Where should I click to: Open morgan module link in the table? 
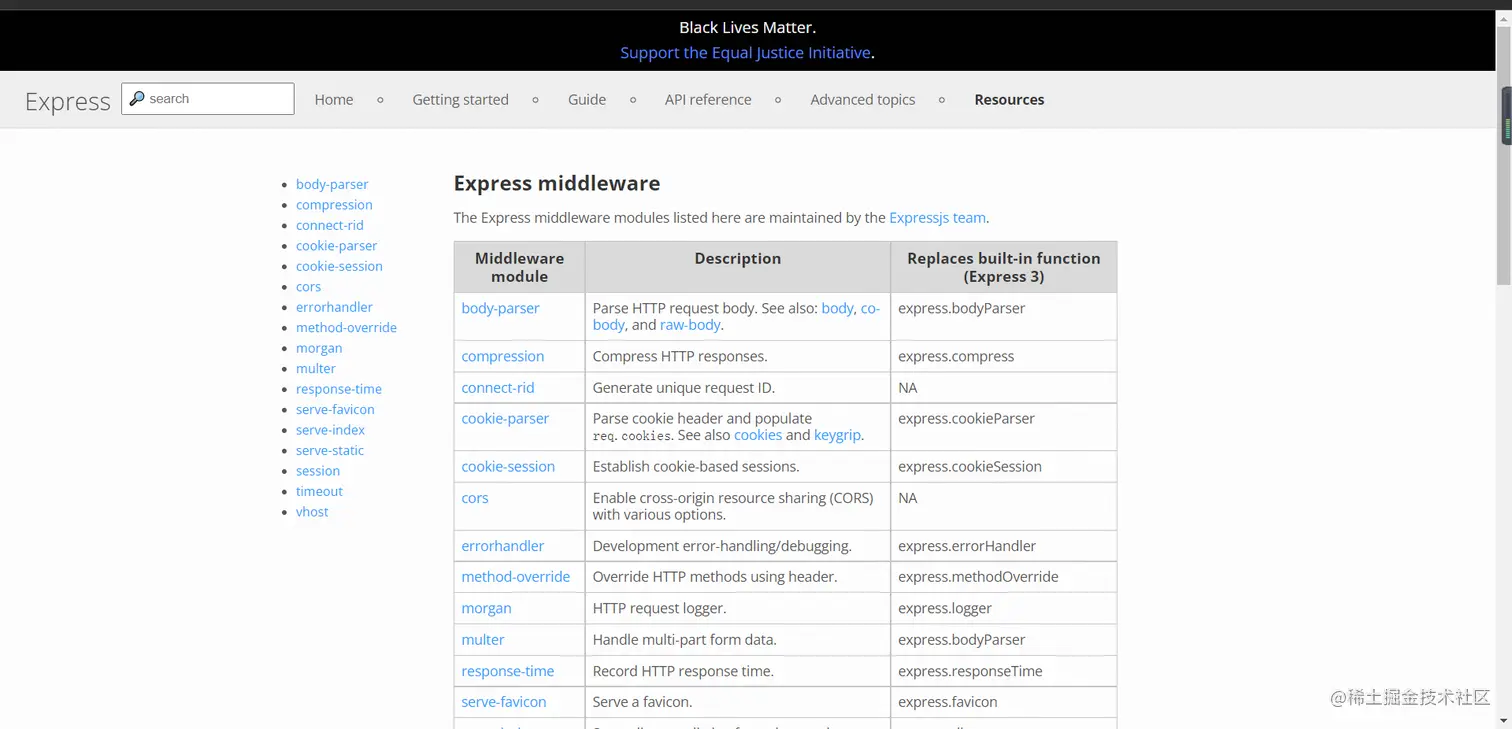click(486, 608)
